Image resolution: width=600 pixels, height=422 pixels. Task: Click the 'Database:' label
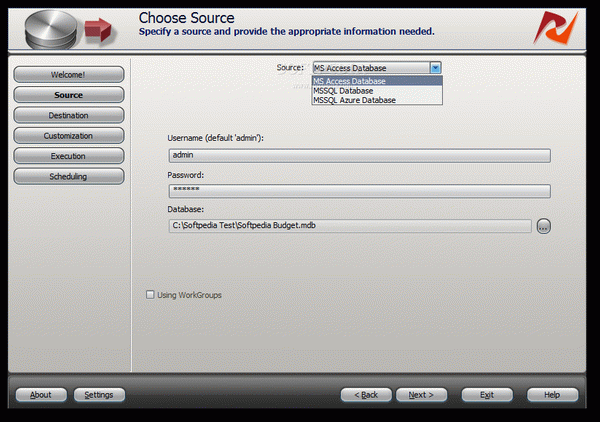186,209
